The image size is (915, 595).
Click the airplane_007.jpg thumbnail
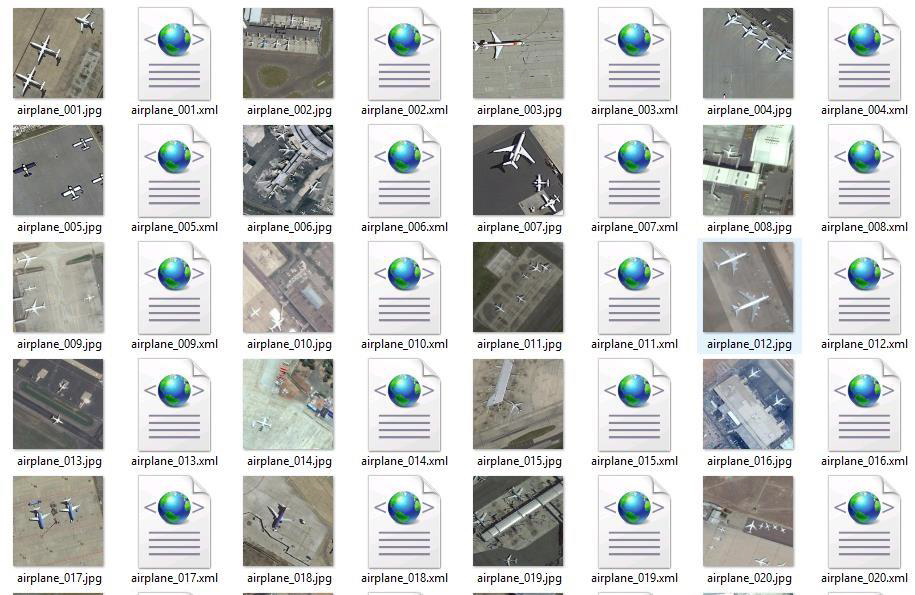point(518,170)
